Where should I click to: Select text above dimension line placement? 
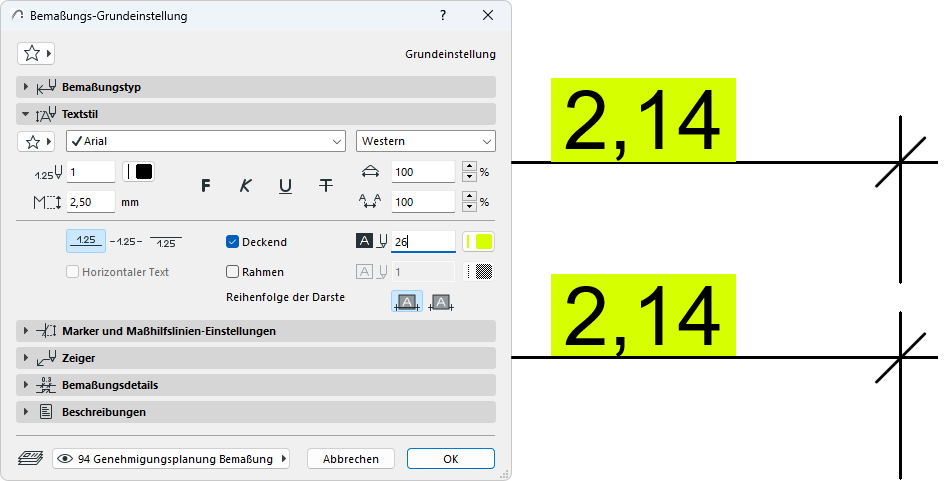[x=86, y=241]
